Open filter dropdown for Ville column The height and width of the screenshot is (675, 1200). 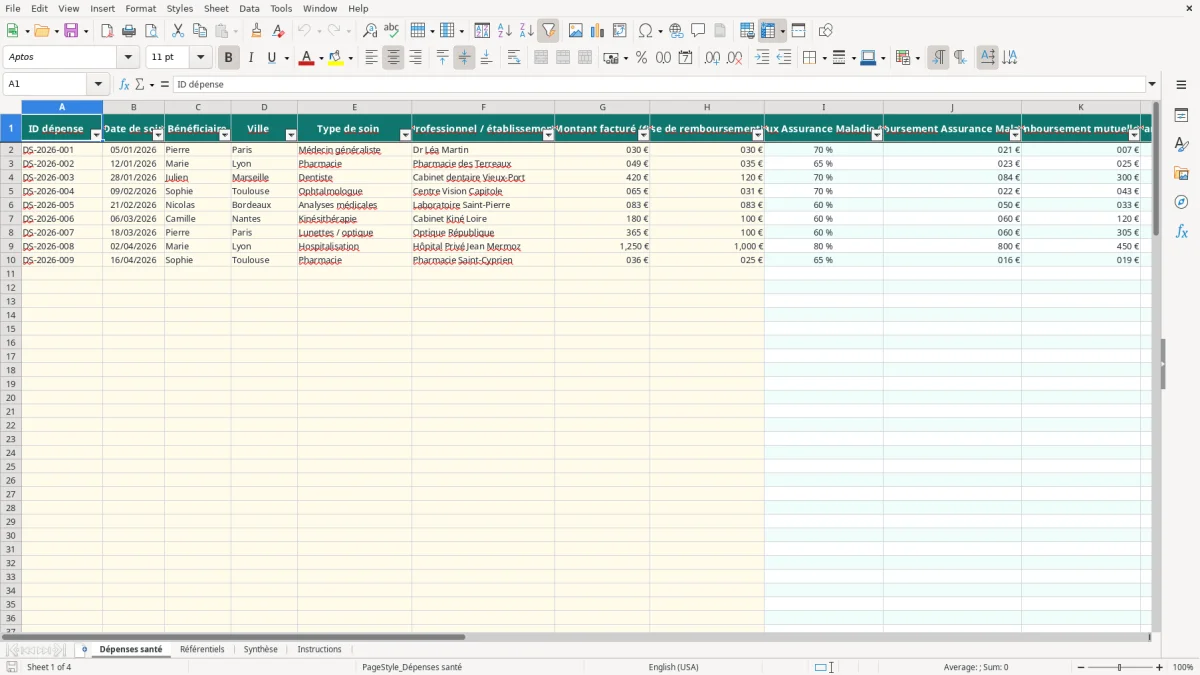[x=291, y=135]
